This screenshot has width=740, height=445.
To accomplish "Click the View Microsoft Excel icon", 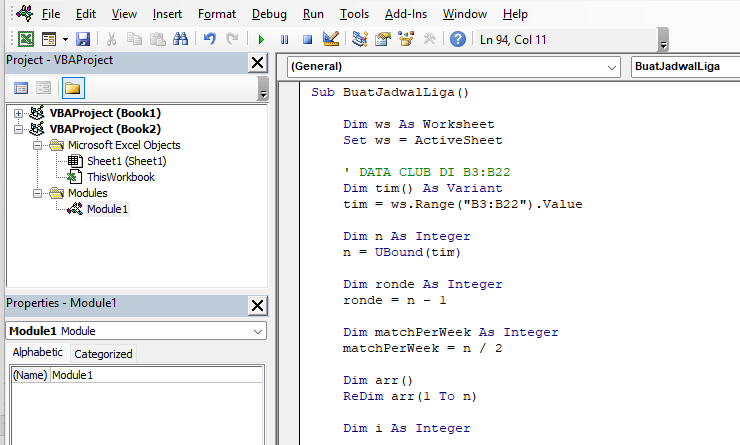I will click(26, 39).
